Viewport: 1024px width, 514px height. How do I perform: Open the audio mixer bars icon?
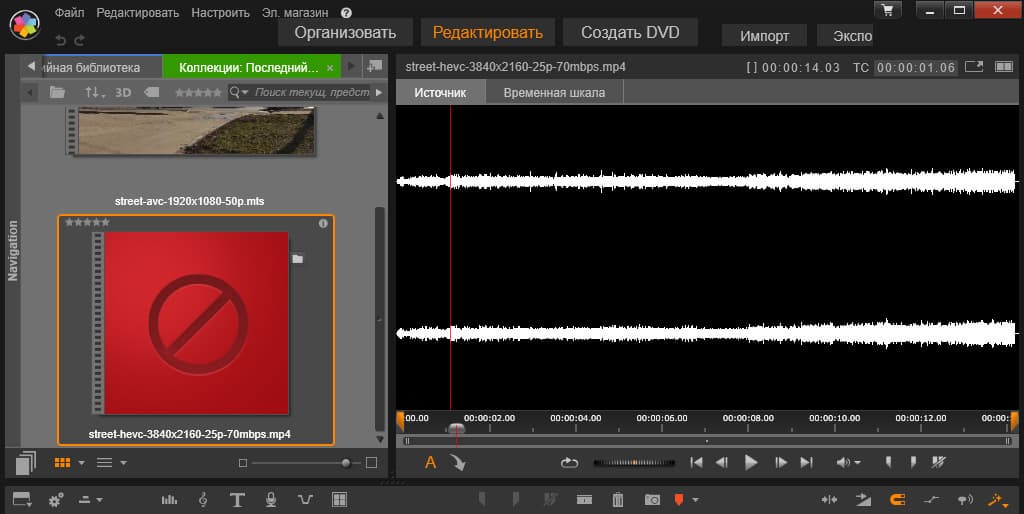point(168,499)
